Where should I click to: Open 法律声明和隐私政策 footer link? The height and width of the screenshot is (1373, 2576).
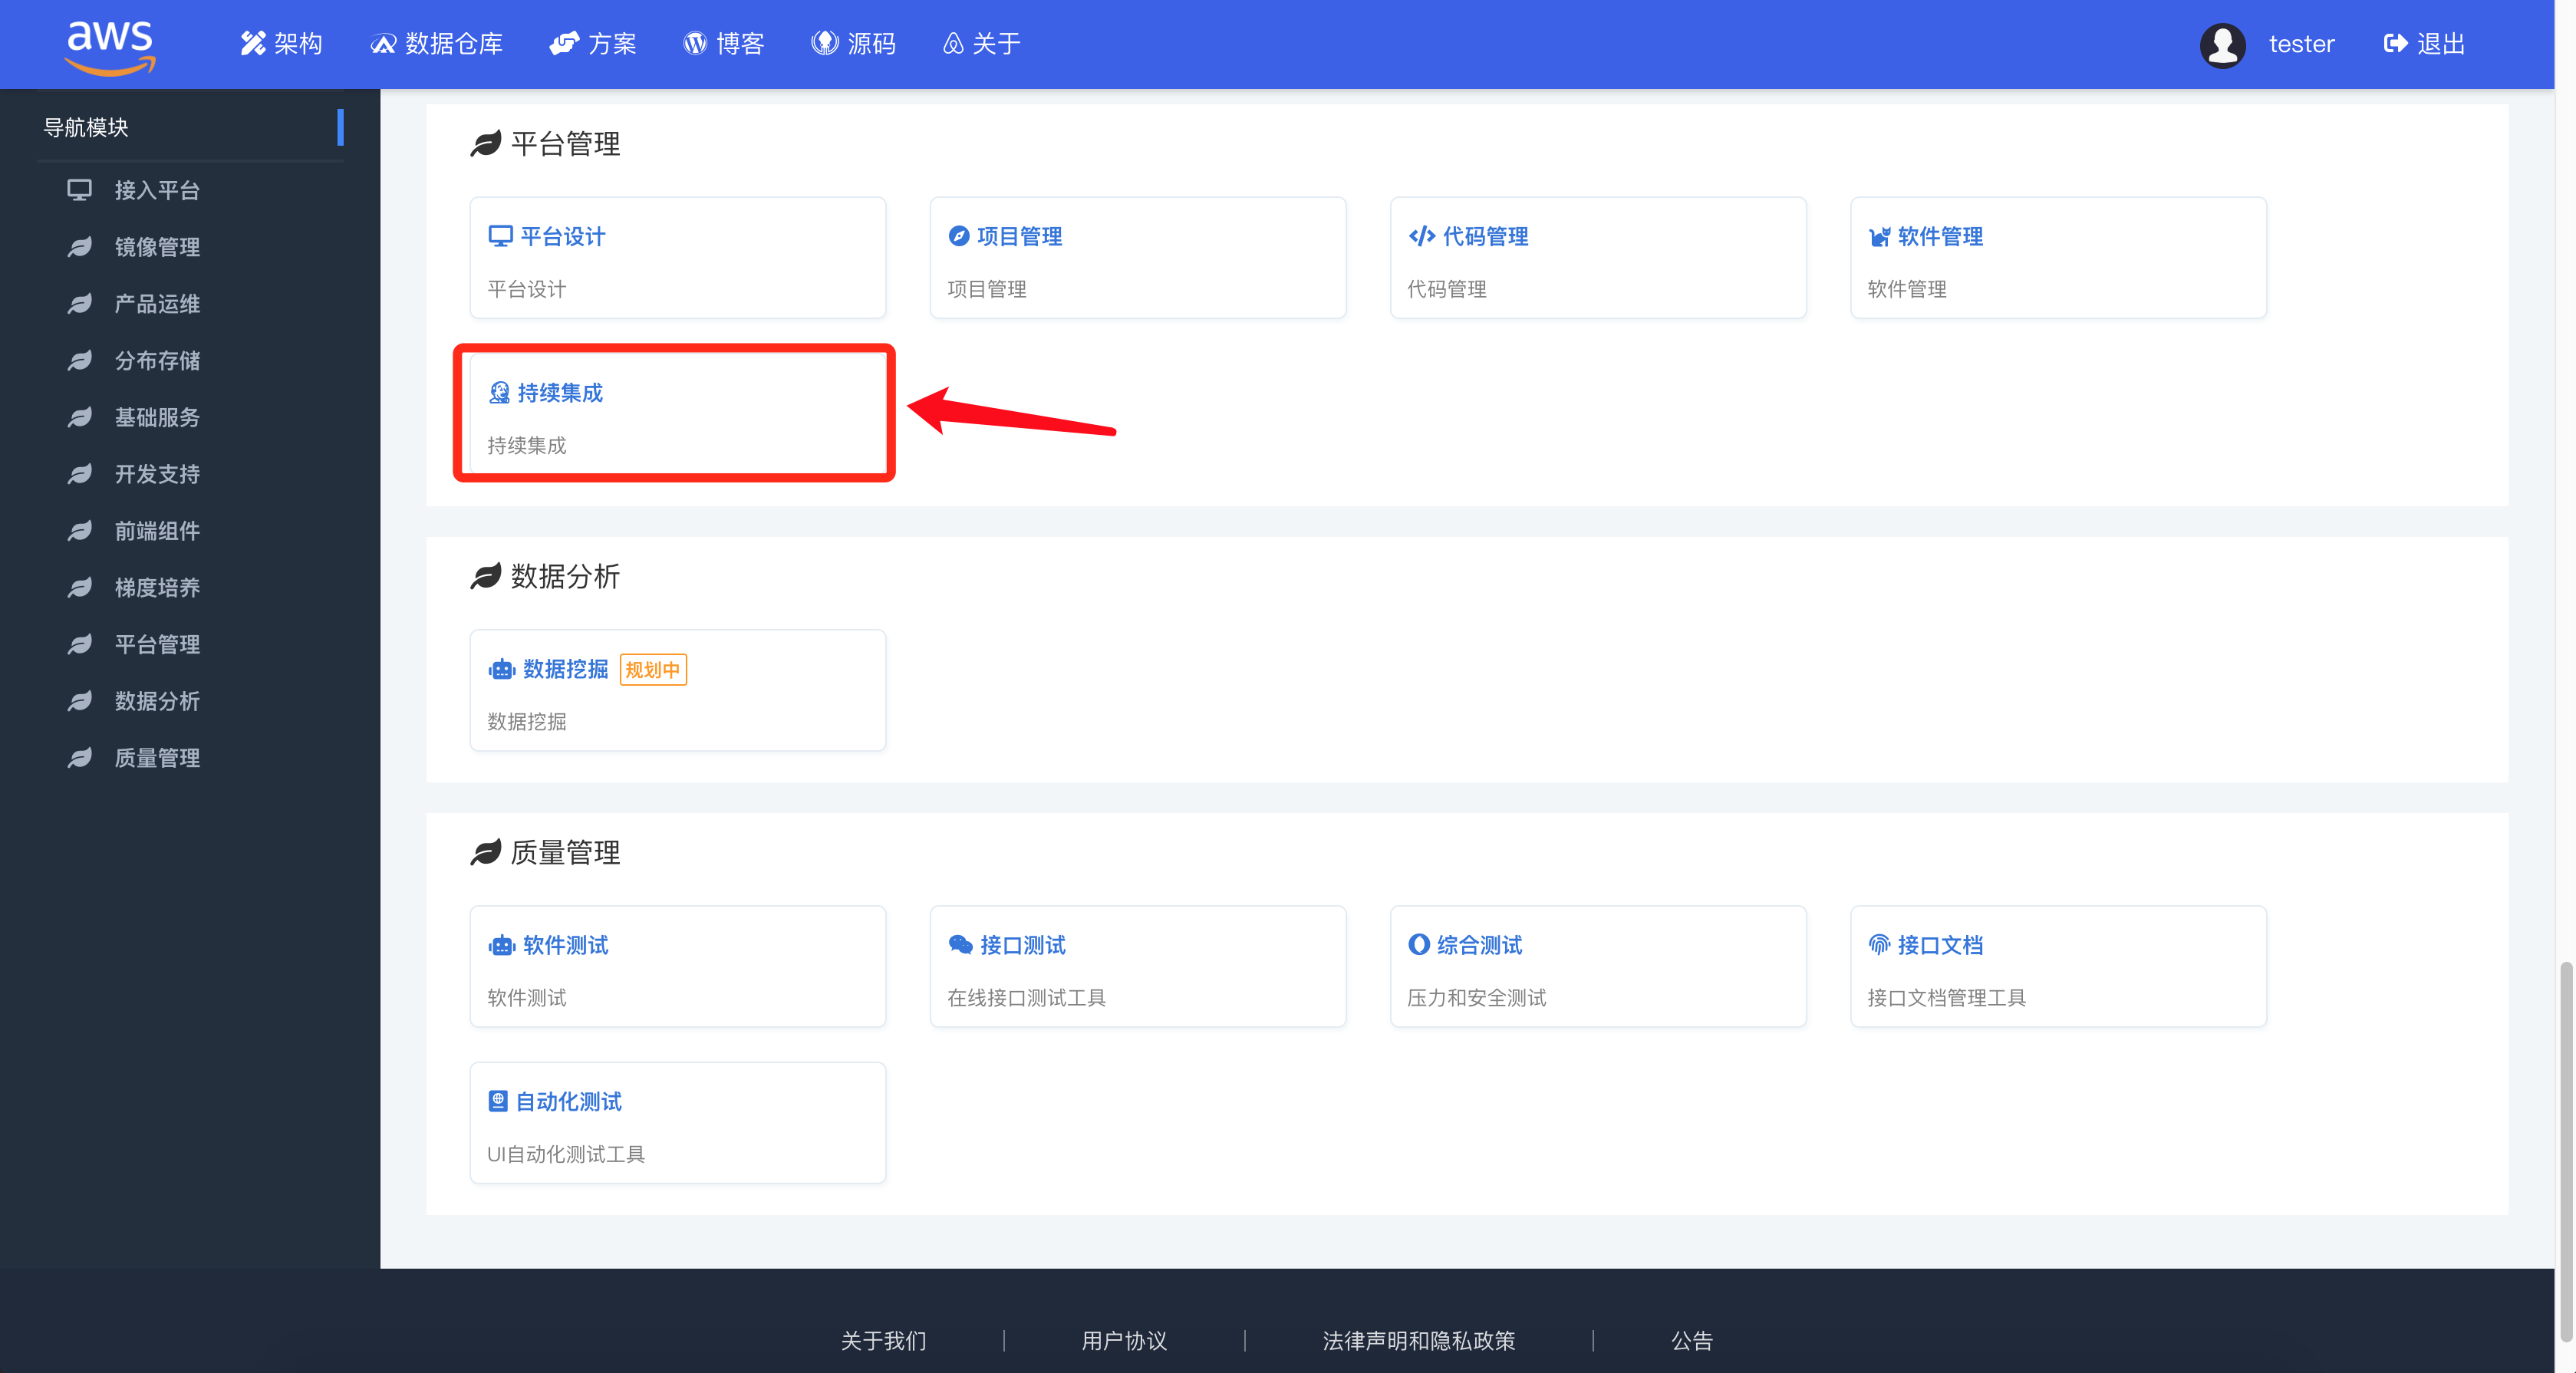click(x=1419, y=1340)
